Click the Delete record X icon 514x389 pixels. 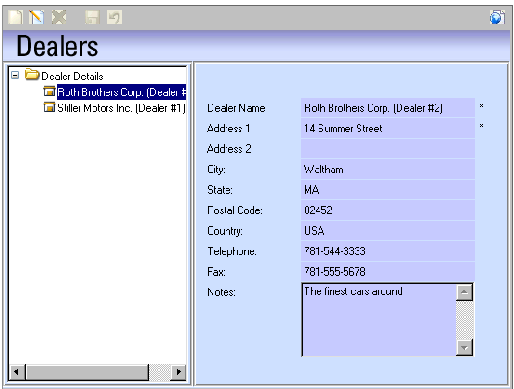point(59,17)
